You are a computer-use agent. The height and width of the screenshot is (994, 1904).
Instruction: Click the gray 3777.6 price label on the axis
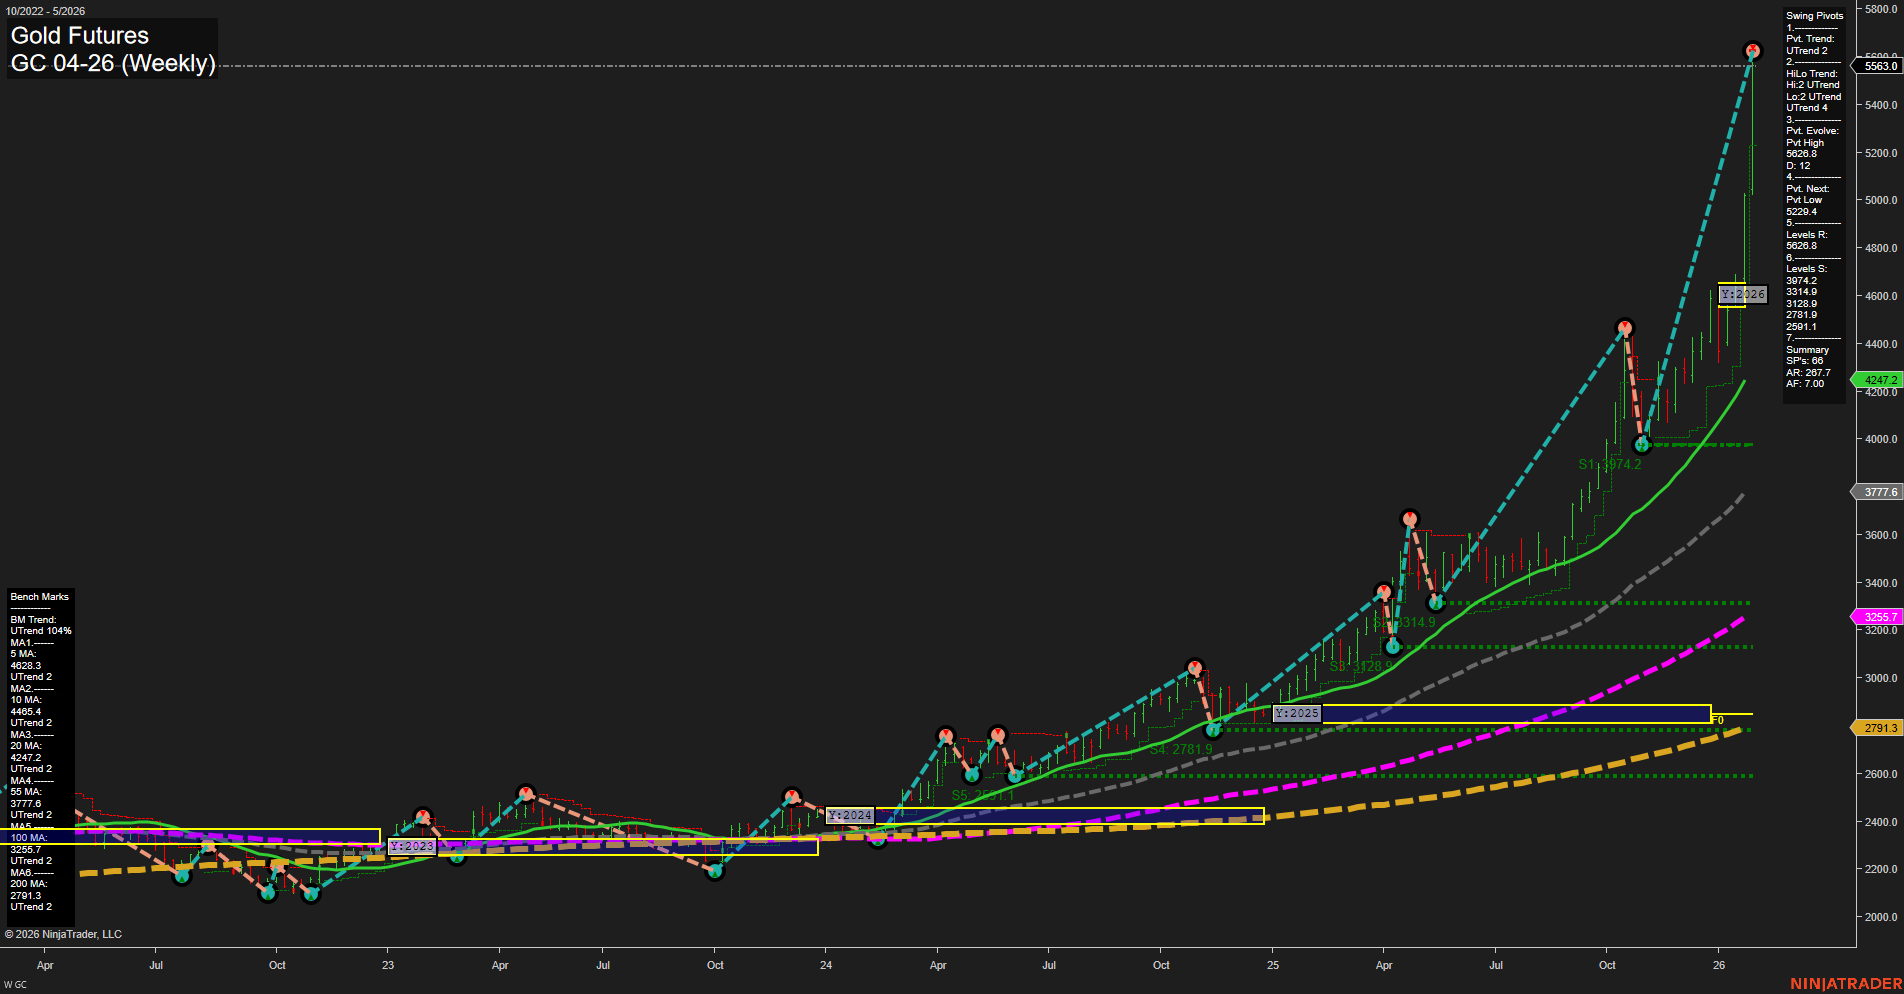(x=1878, y=491)
